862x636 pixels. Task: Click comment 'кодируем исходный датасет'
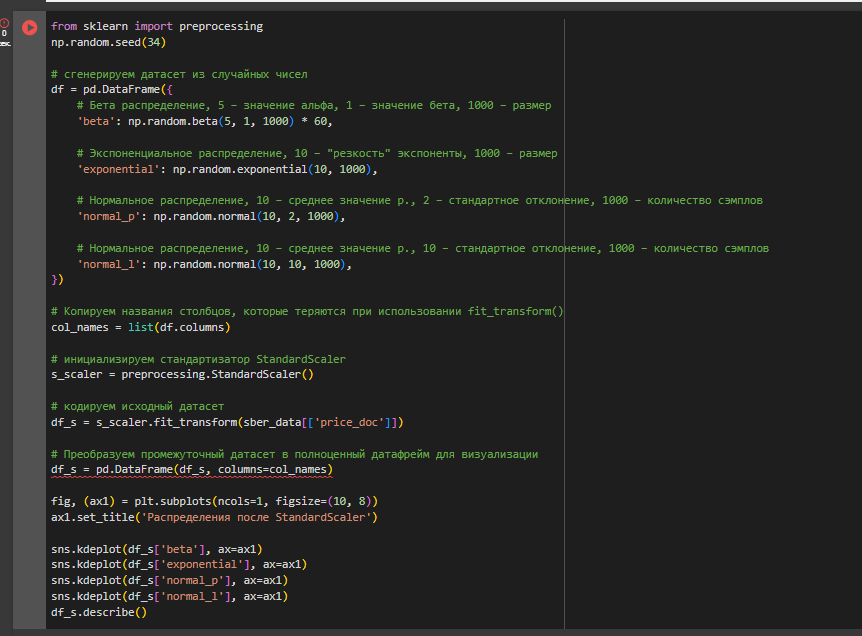pyautogui.click(x=137, y=407)
